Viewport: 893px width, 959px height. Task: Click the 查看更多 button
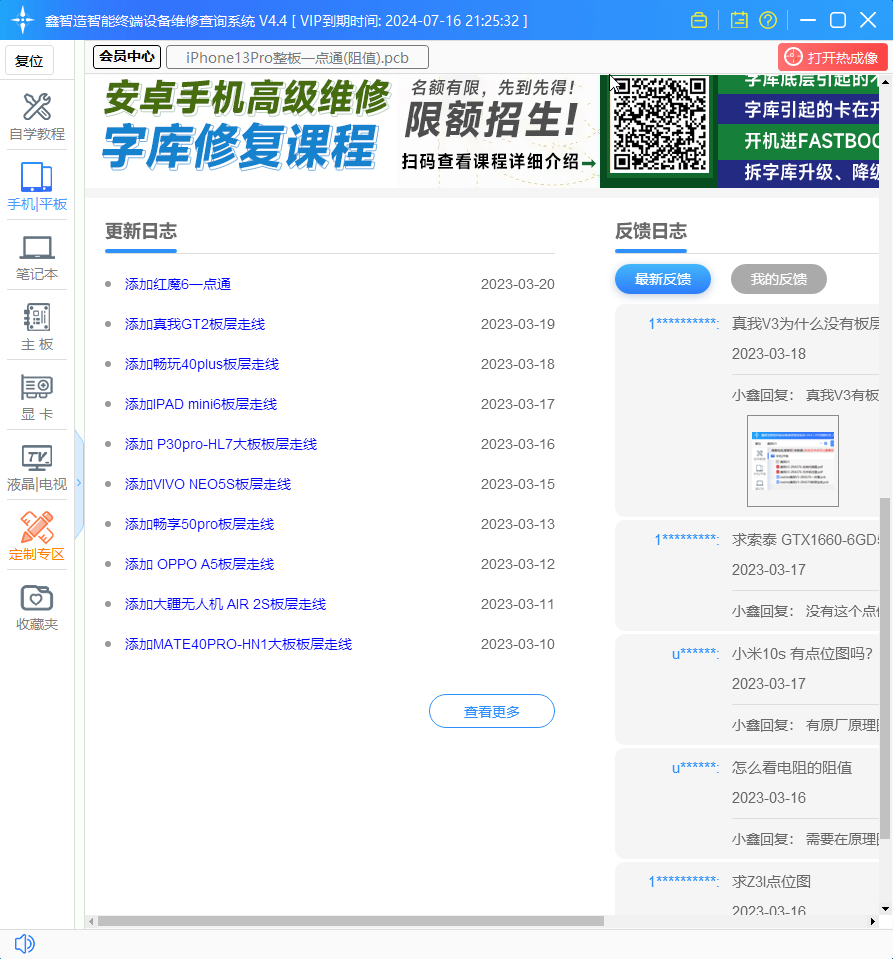491,711
